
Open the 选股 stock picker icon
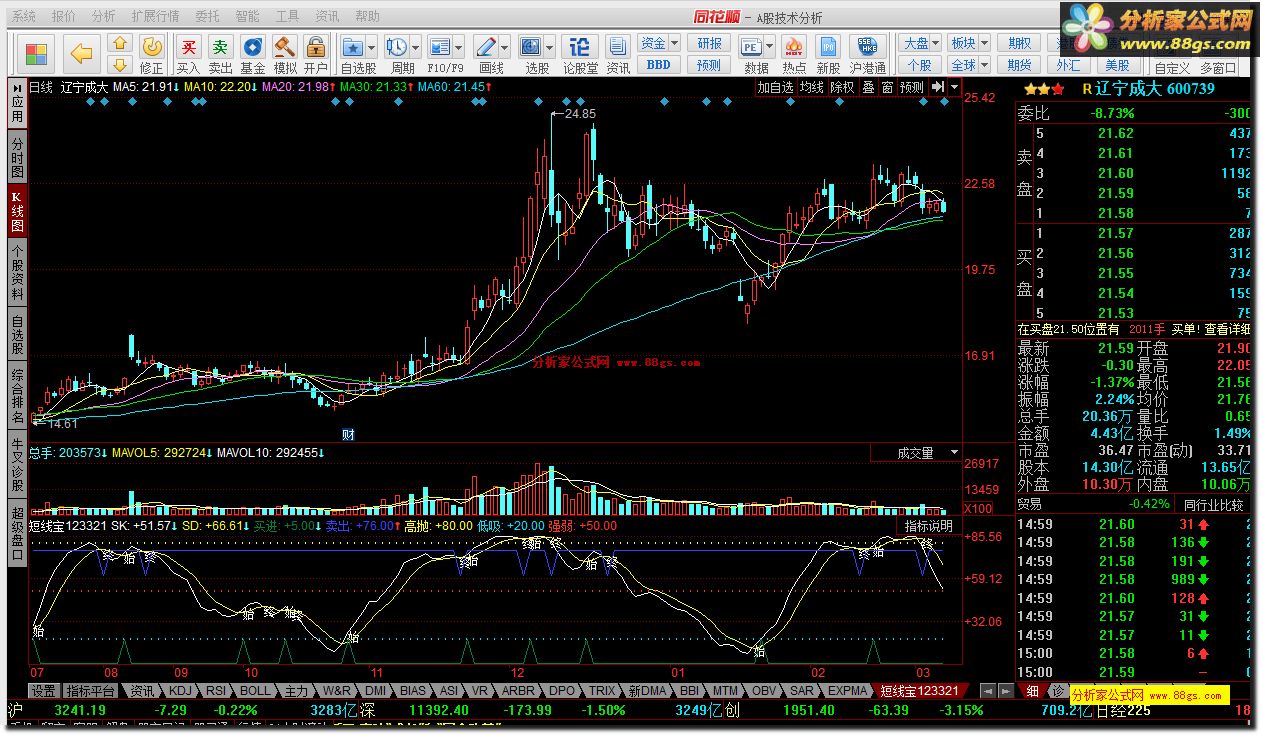(530, 47)
